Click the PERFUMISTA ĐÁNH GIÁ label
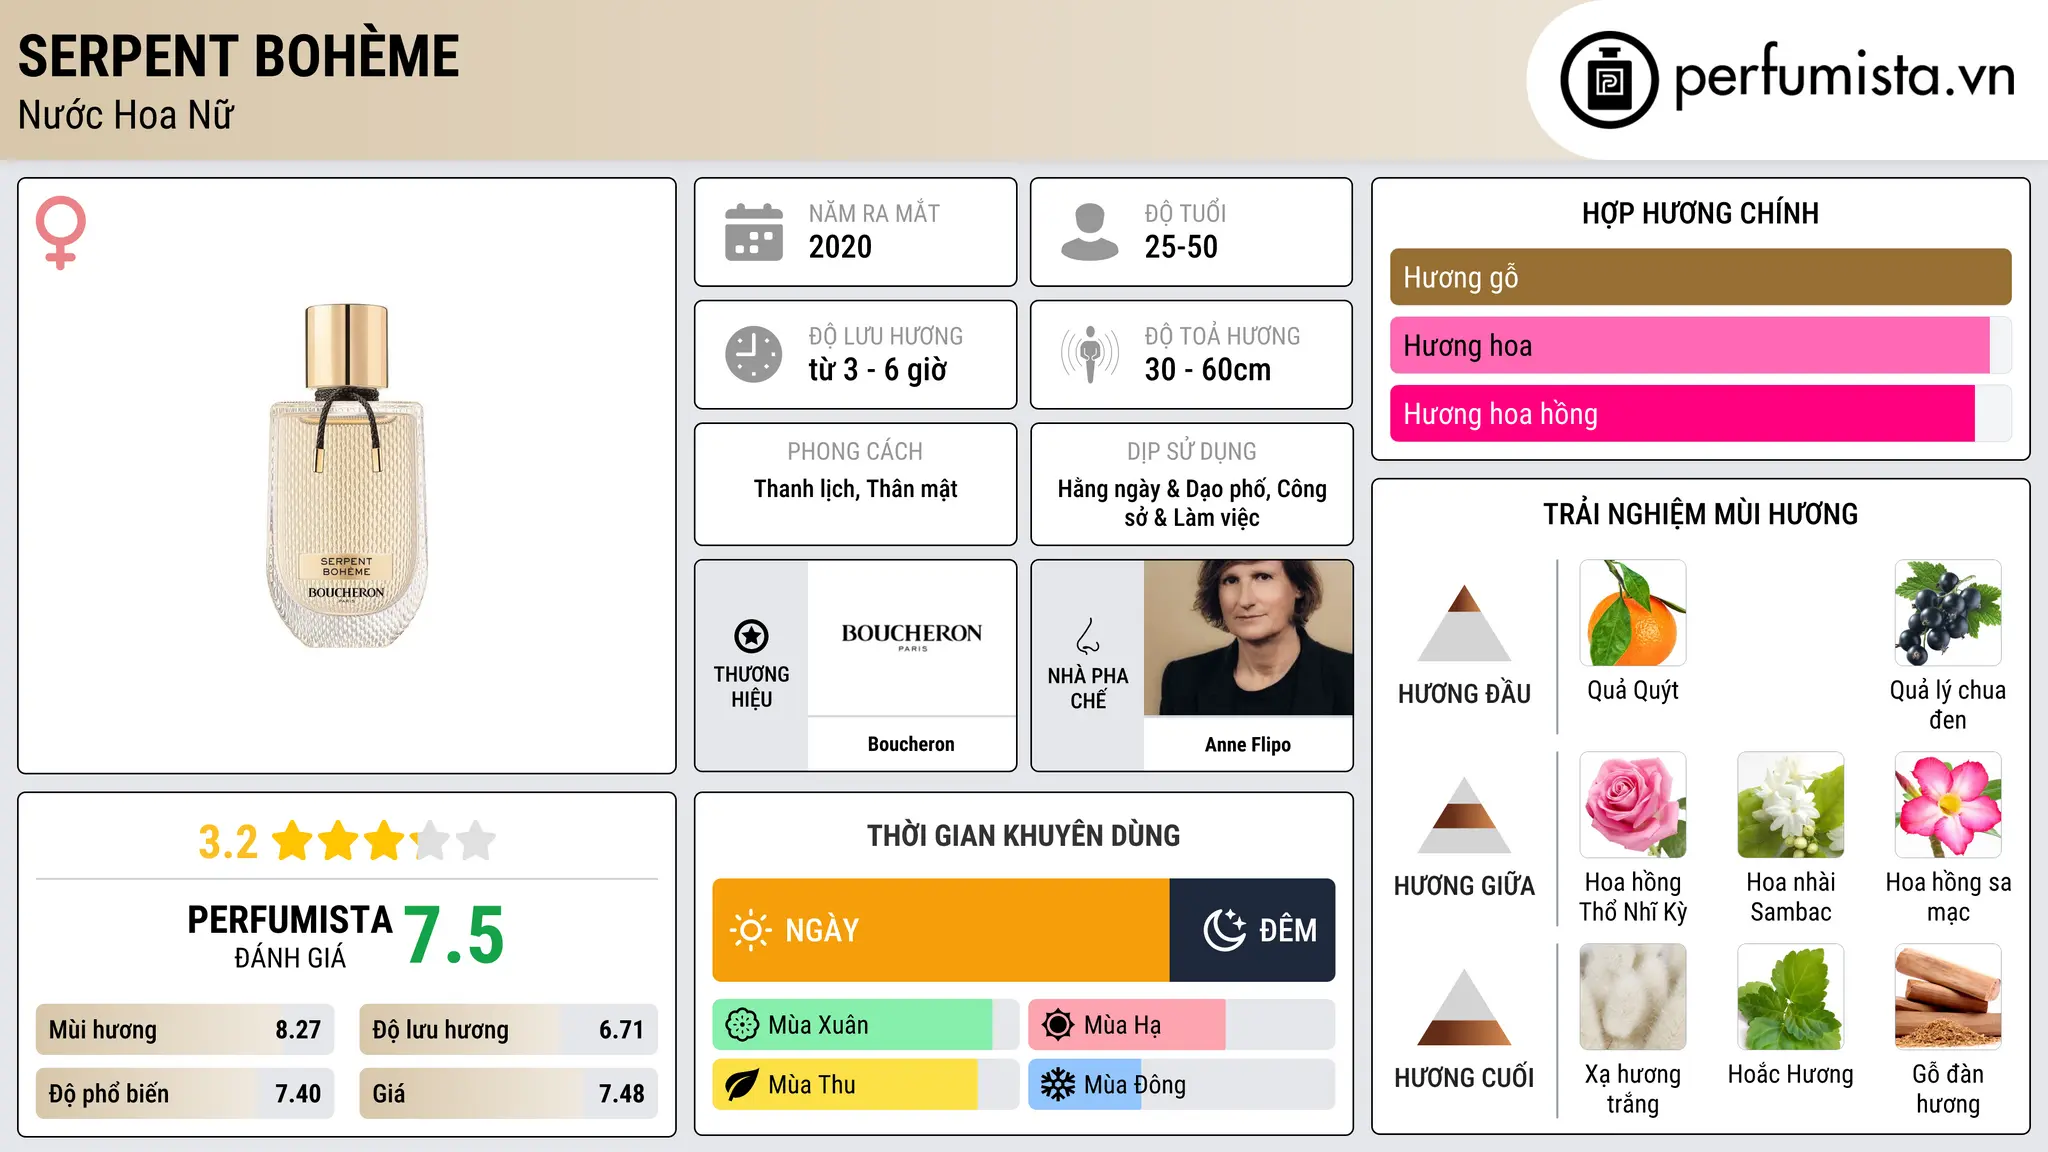This screenshot has width=2048, height=1152. pos(290,936)
